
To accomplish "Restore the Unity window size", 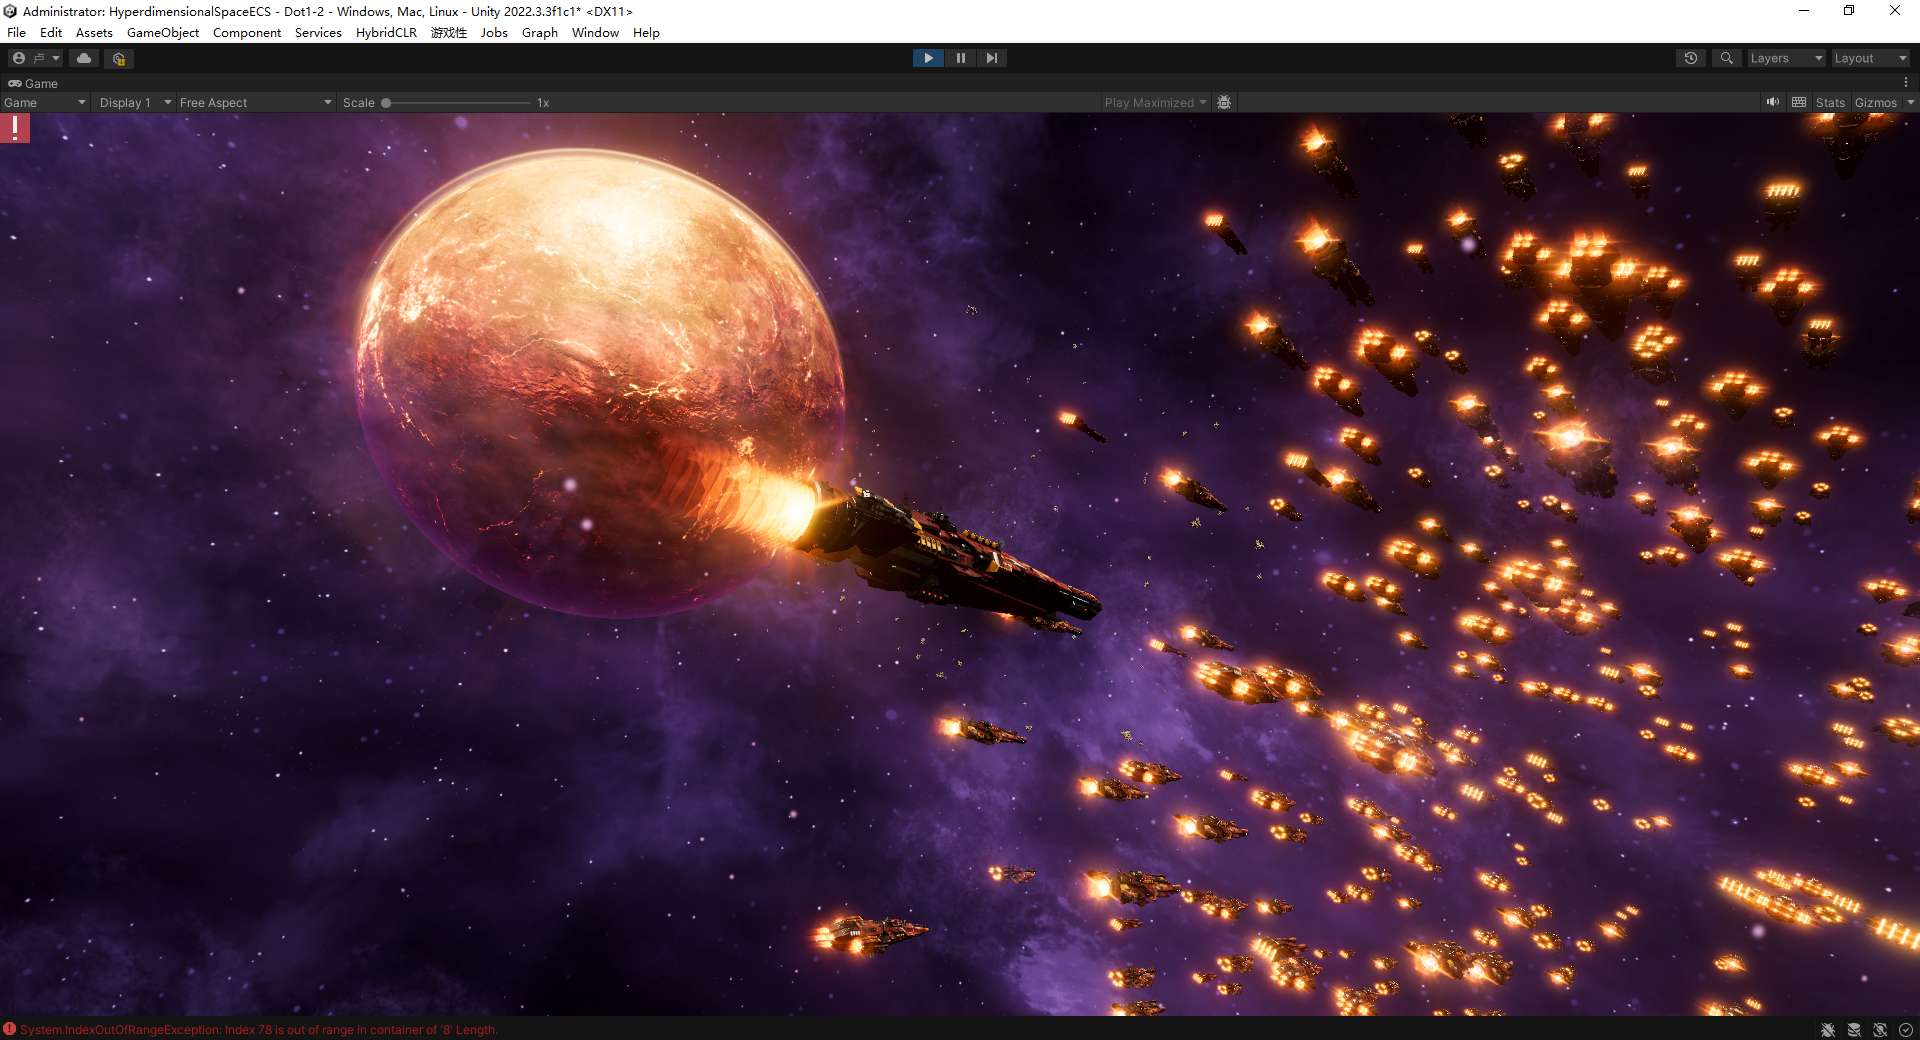I will point(1849,11).
